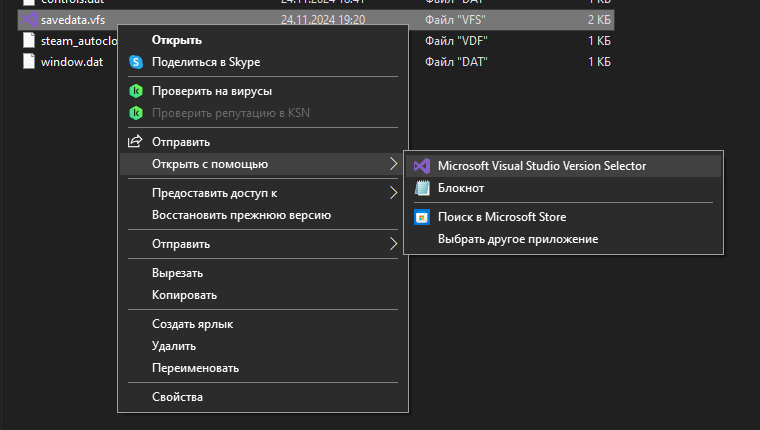
Task: Click 'Файл "DAT"' type cell of window.dat
Action: click(x=456, y=62)
